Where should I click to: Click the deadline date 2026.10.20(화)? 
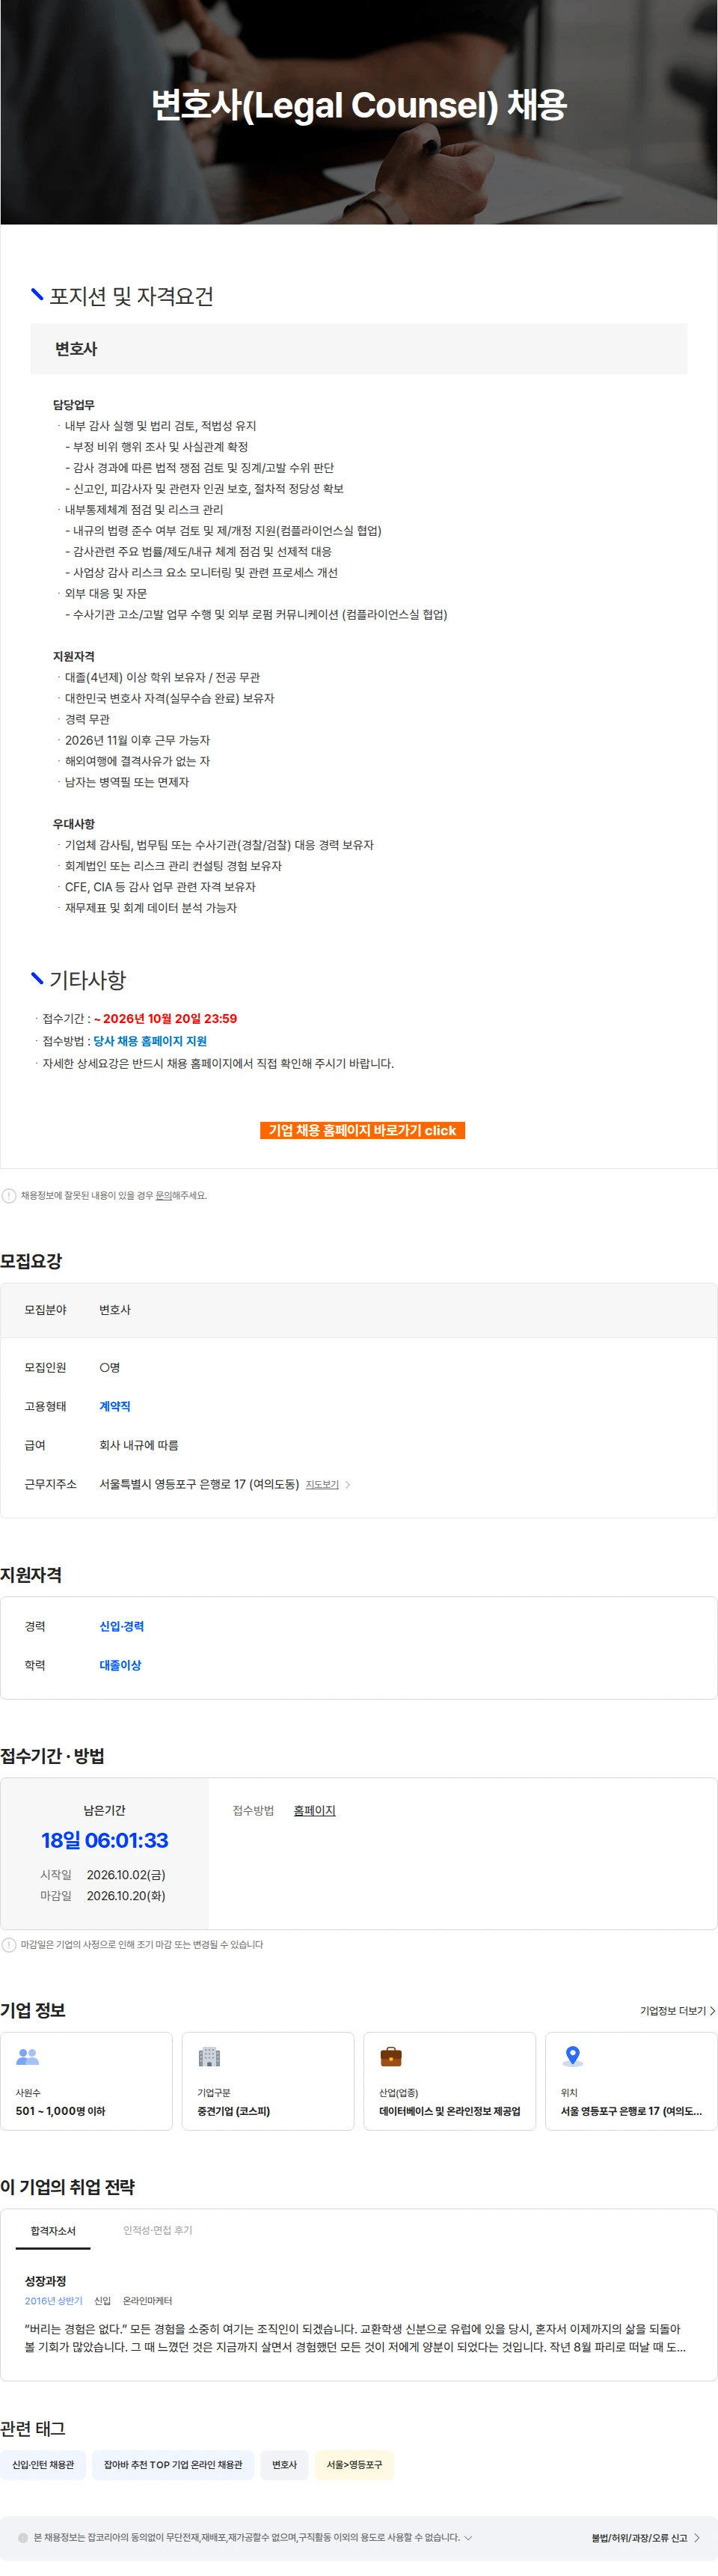[126, 1896]
